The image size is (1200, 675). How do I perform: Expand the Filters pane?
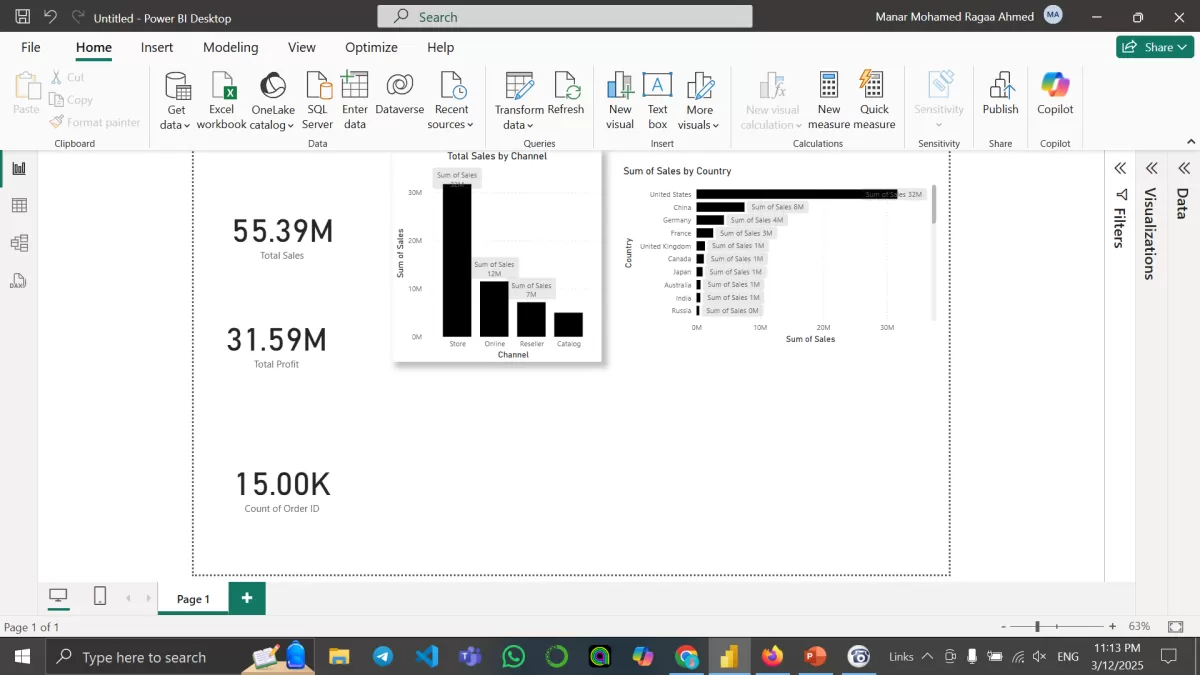coord(1121,169)
